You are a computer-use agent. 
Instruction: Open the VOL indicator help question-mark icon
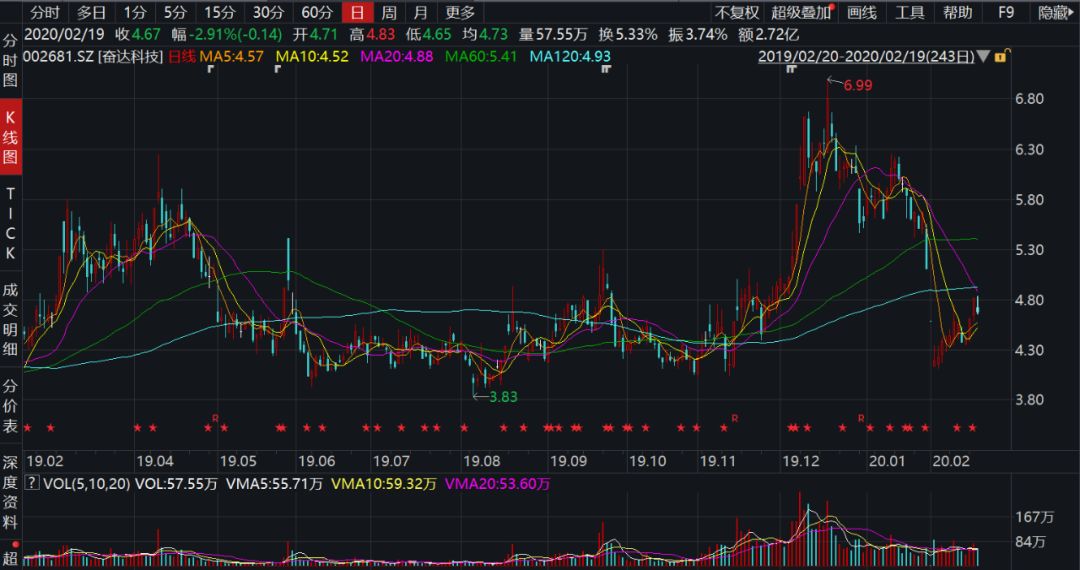[31, 484]
